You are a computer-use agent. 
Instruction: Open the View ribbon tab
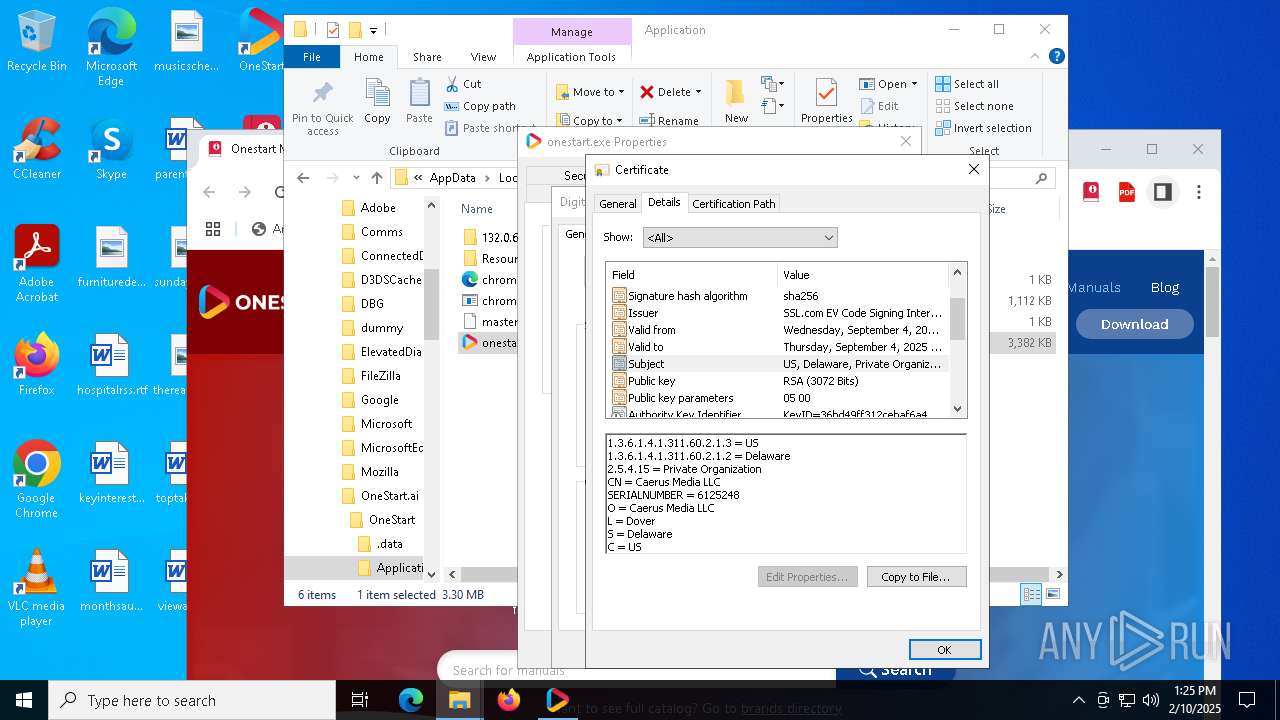point(483,57)
